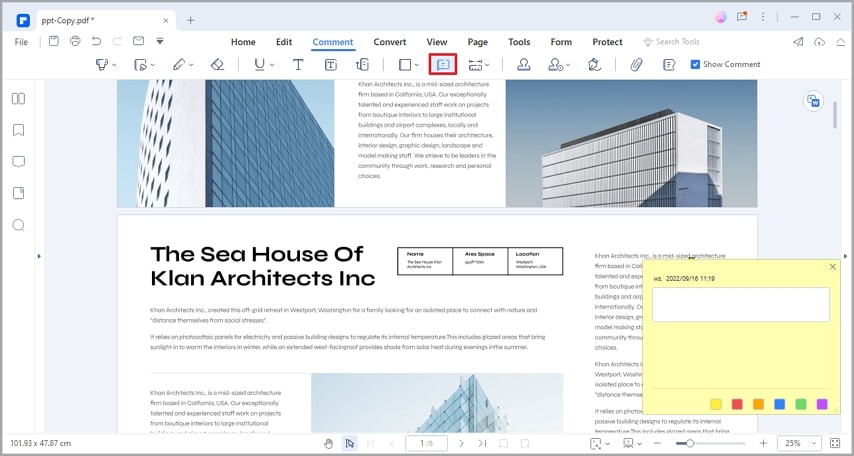Expand pencil tool options arrow
The width and height of the screenshot is (854, 456).
tap(191, 65)
